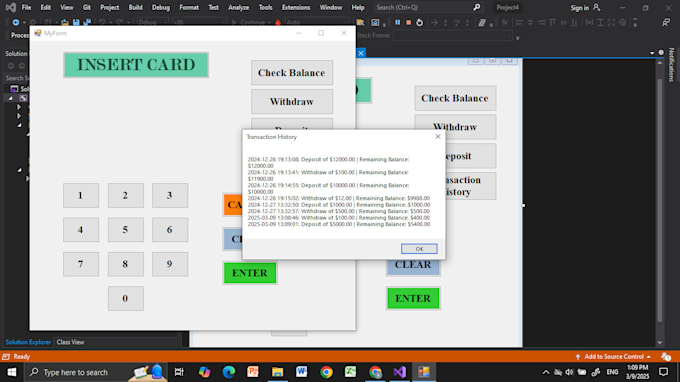The height and width of the screenshot is (382, 680).
Task: Open the document window settings gear icon
Action: coord(661,52)
